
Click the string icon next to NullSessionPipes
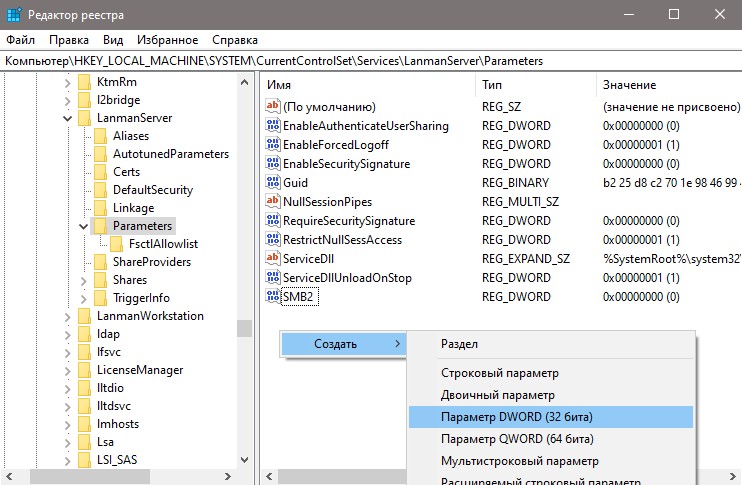coord(273,201)
